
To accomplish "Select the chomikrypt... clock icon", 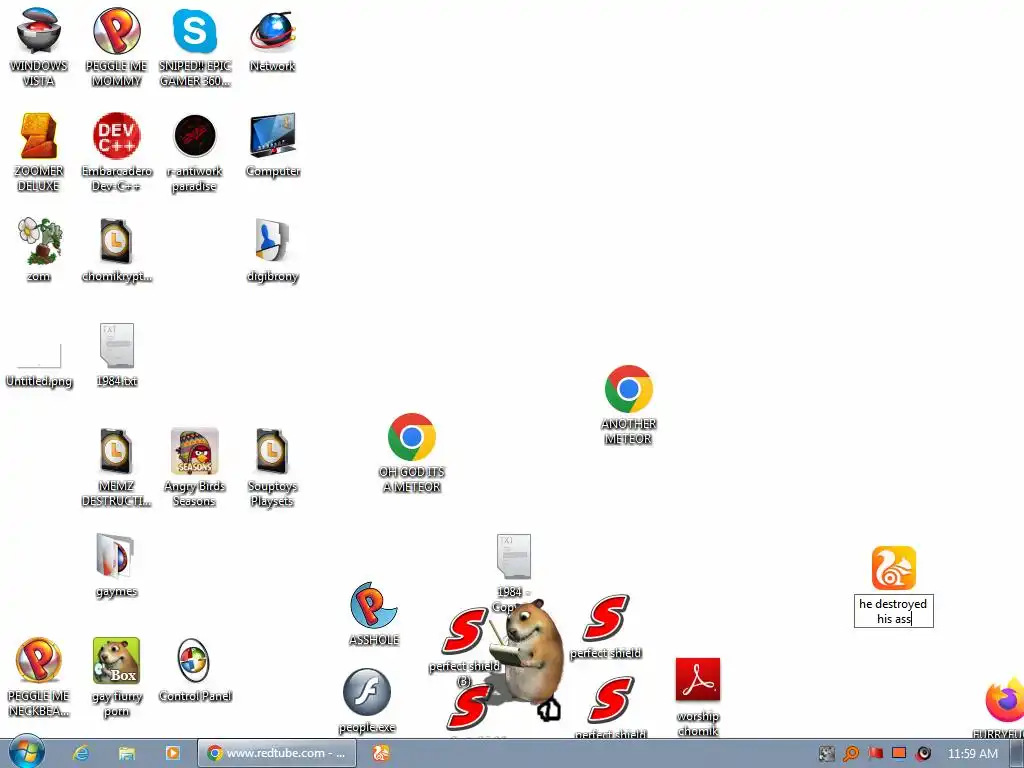I will (x=116, y=240).
